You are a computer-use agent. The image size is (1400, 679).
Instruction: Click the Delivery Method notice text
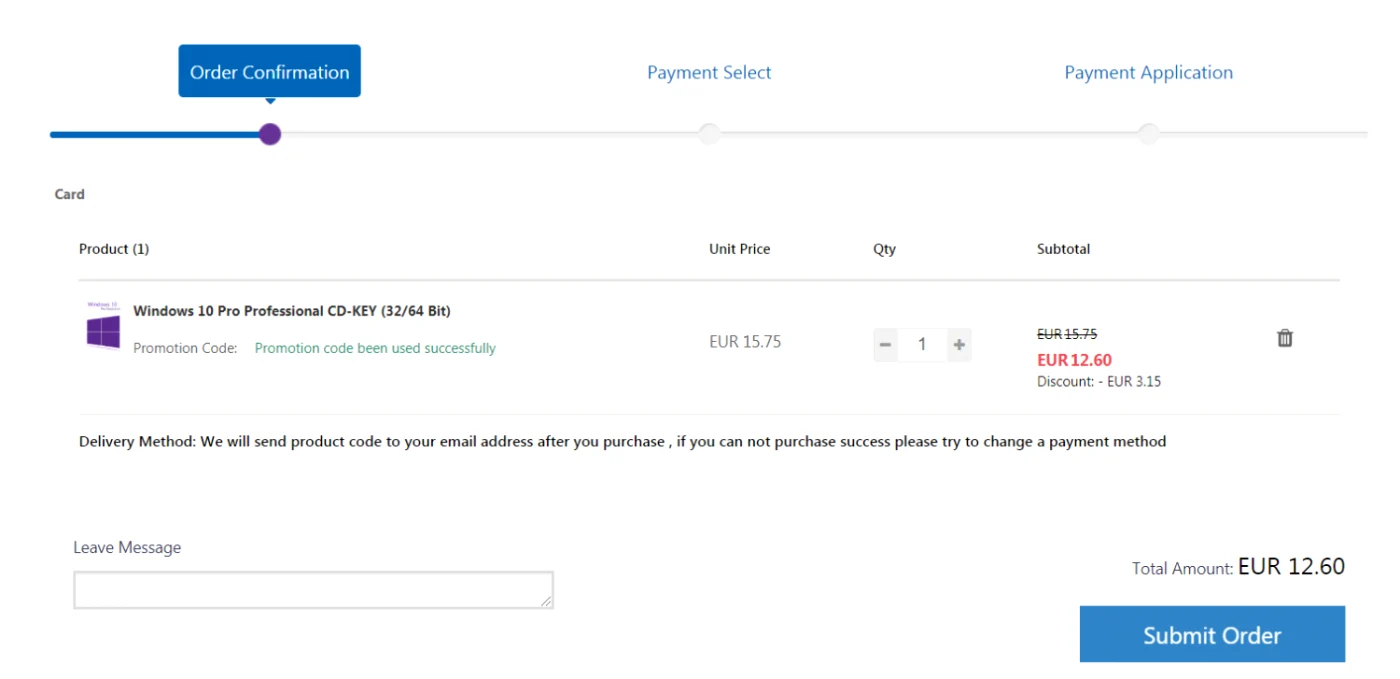[x=622, y=441]
